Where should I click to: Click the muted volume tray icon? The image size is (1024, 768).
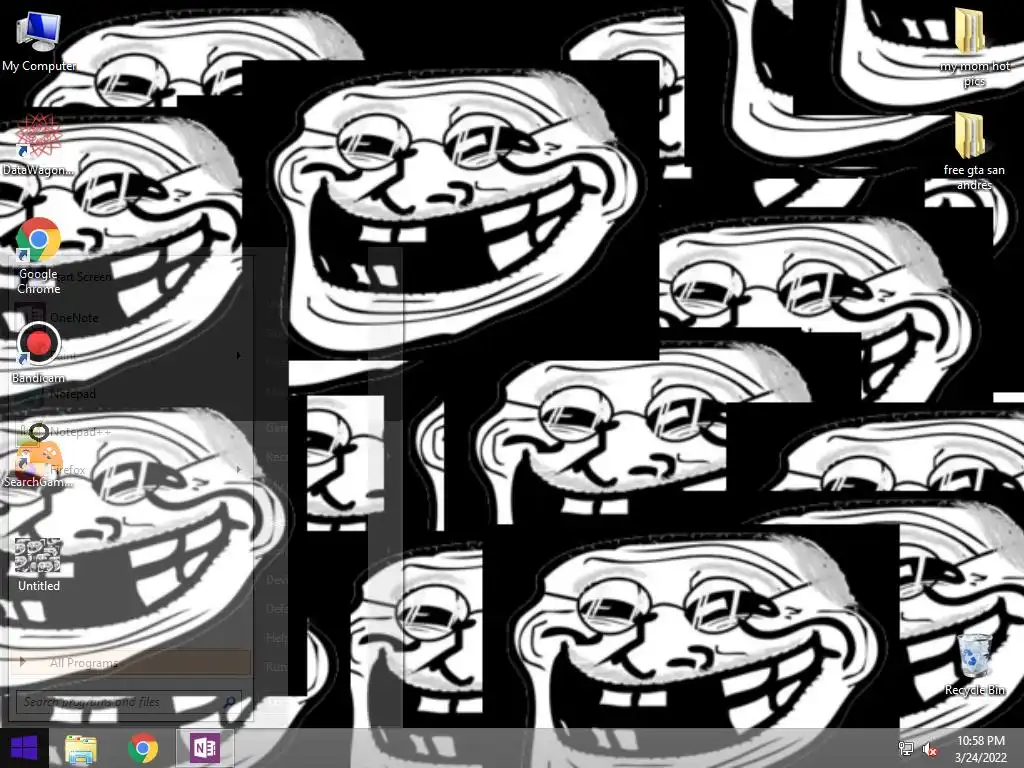[930, 749]
